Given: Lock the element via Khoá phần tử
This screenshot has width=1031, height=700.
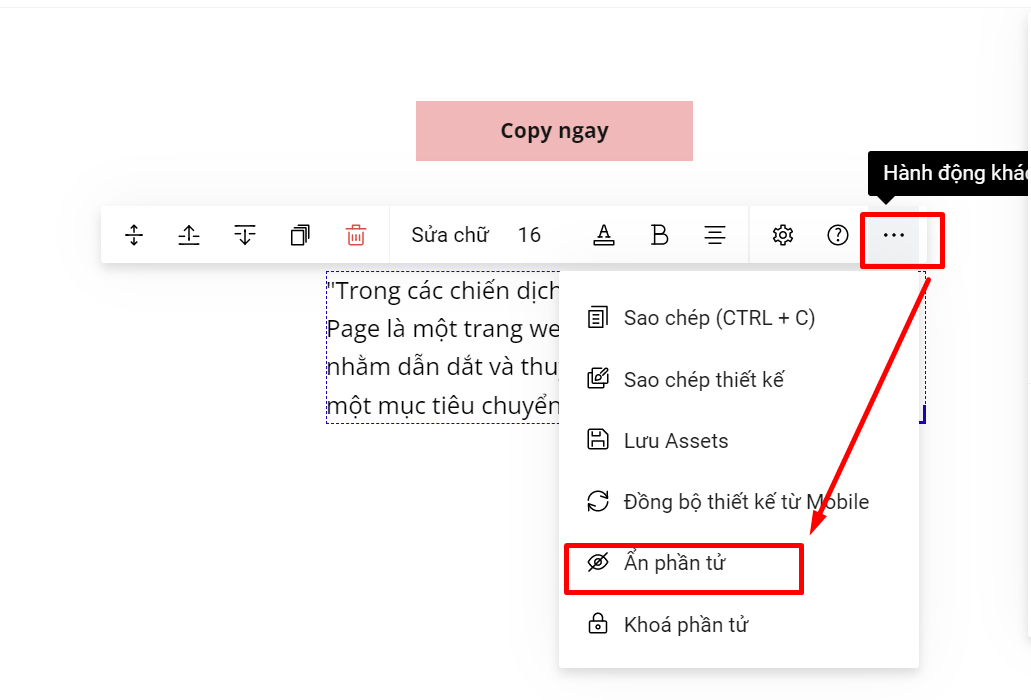Looking at the screenshot, I should 685,625.
